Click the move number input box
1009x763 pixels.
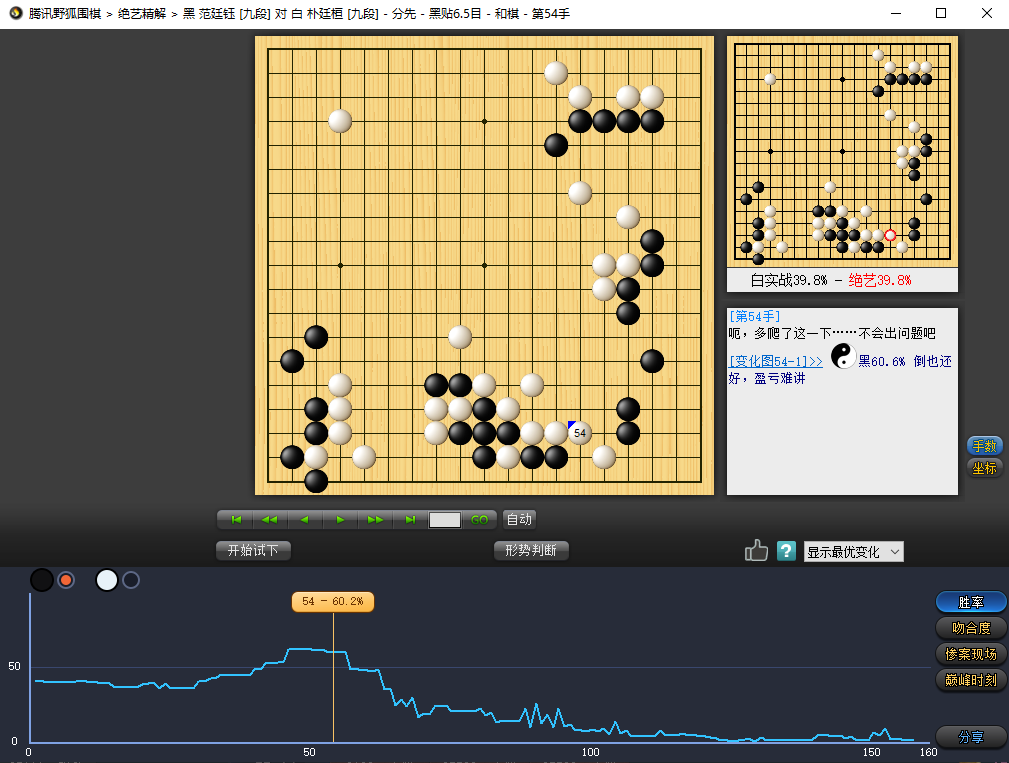click(x=445, y=520)
